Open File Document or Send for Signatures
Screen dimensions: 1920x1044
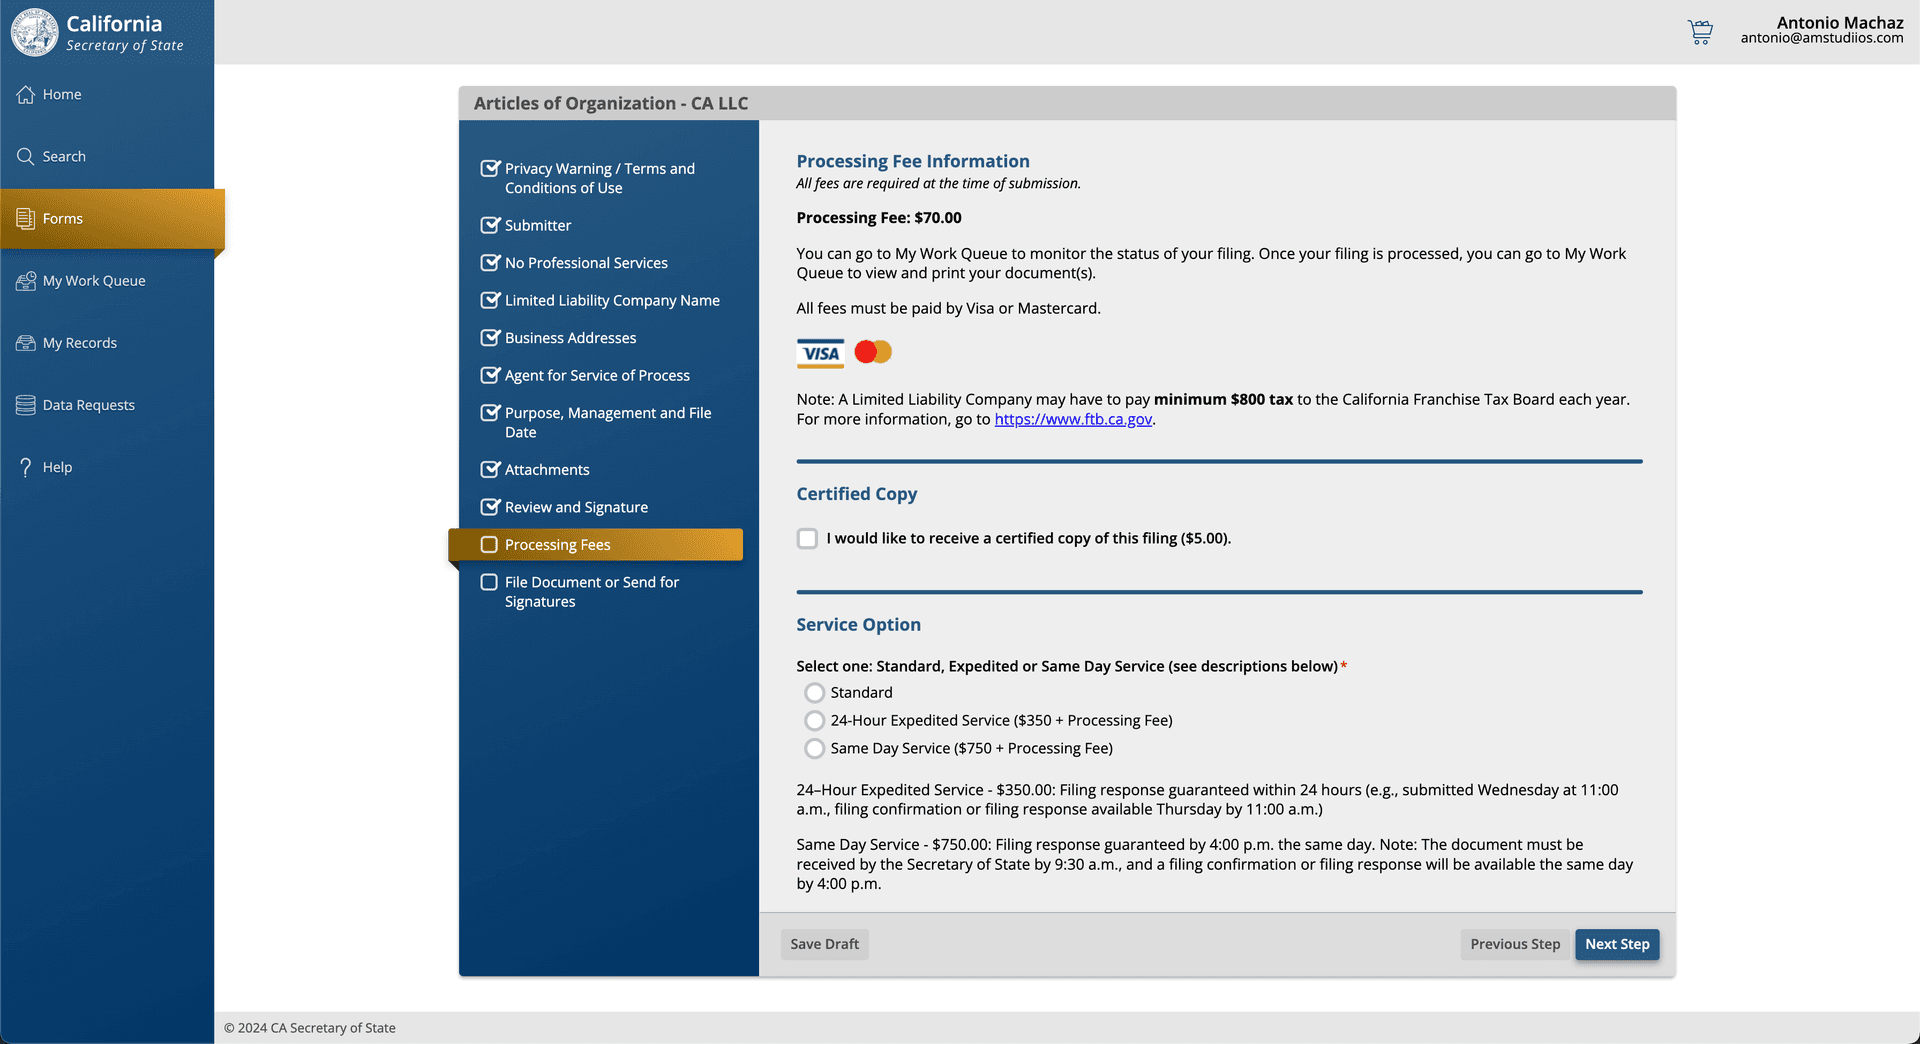(591, 591)
